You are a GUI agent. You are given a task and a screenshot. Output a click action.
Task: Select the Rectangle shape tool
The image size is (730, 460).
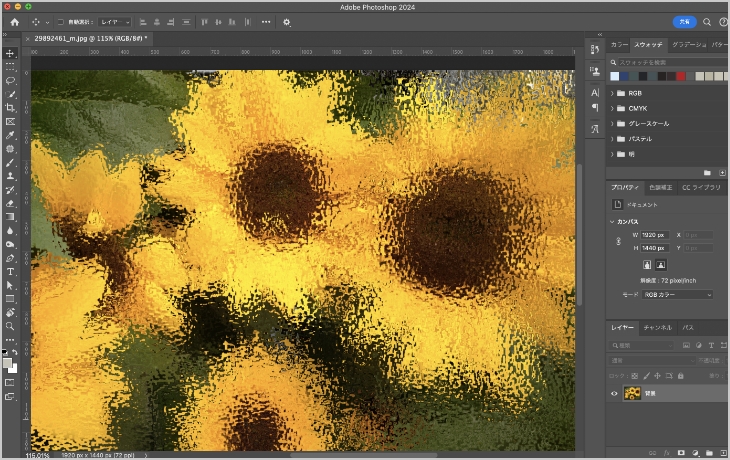(10, 299)
